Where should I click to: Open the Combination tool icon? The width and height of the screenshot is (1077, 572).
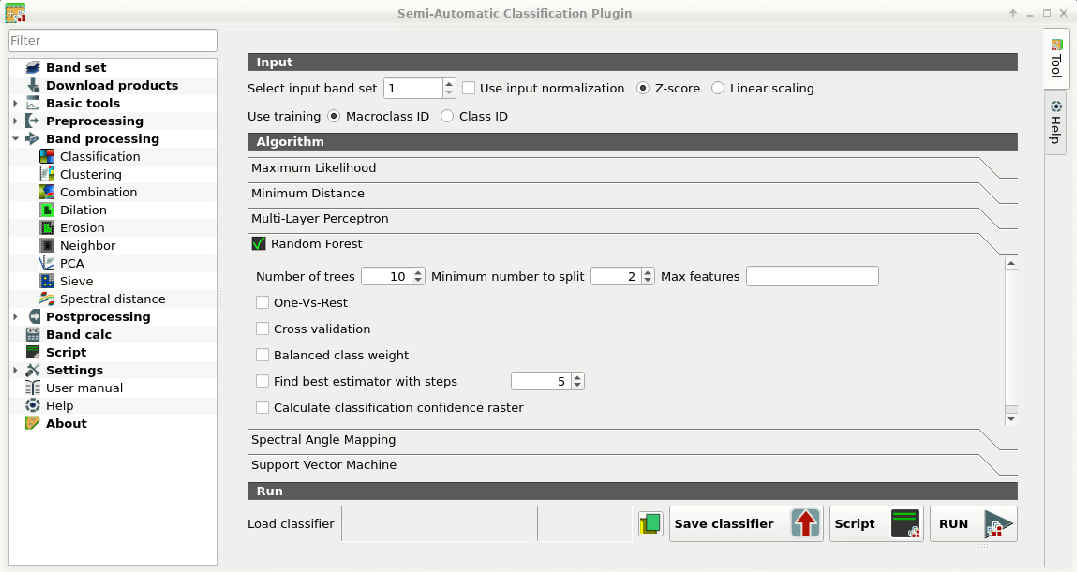pos(46,192)
